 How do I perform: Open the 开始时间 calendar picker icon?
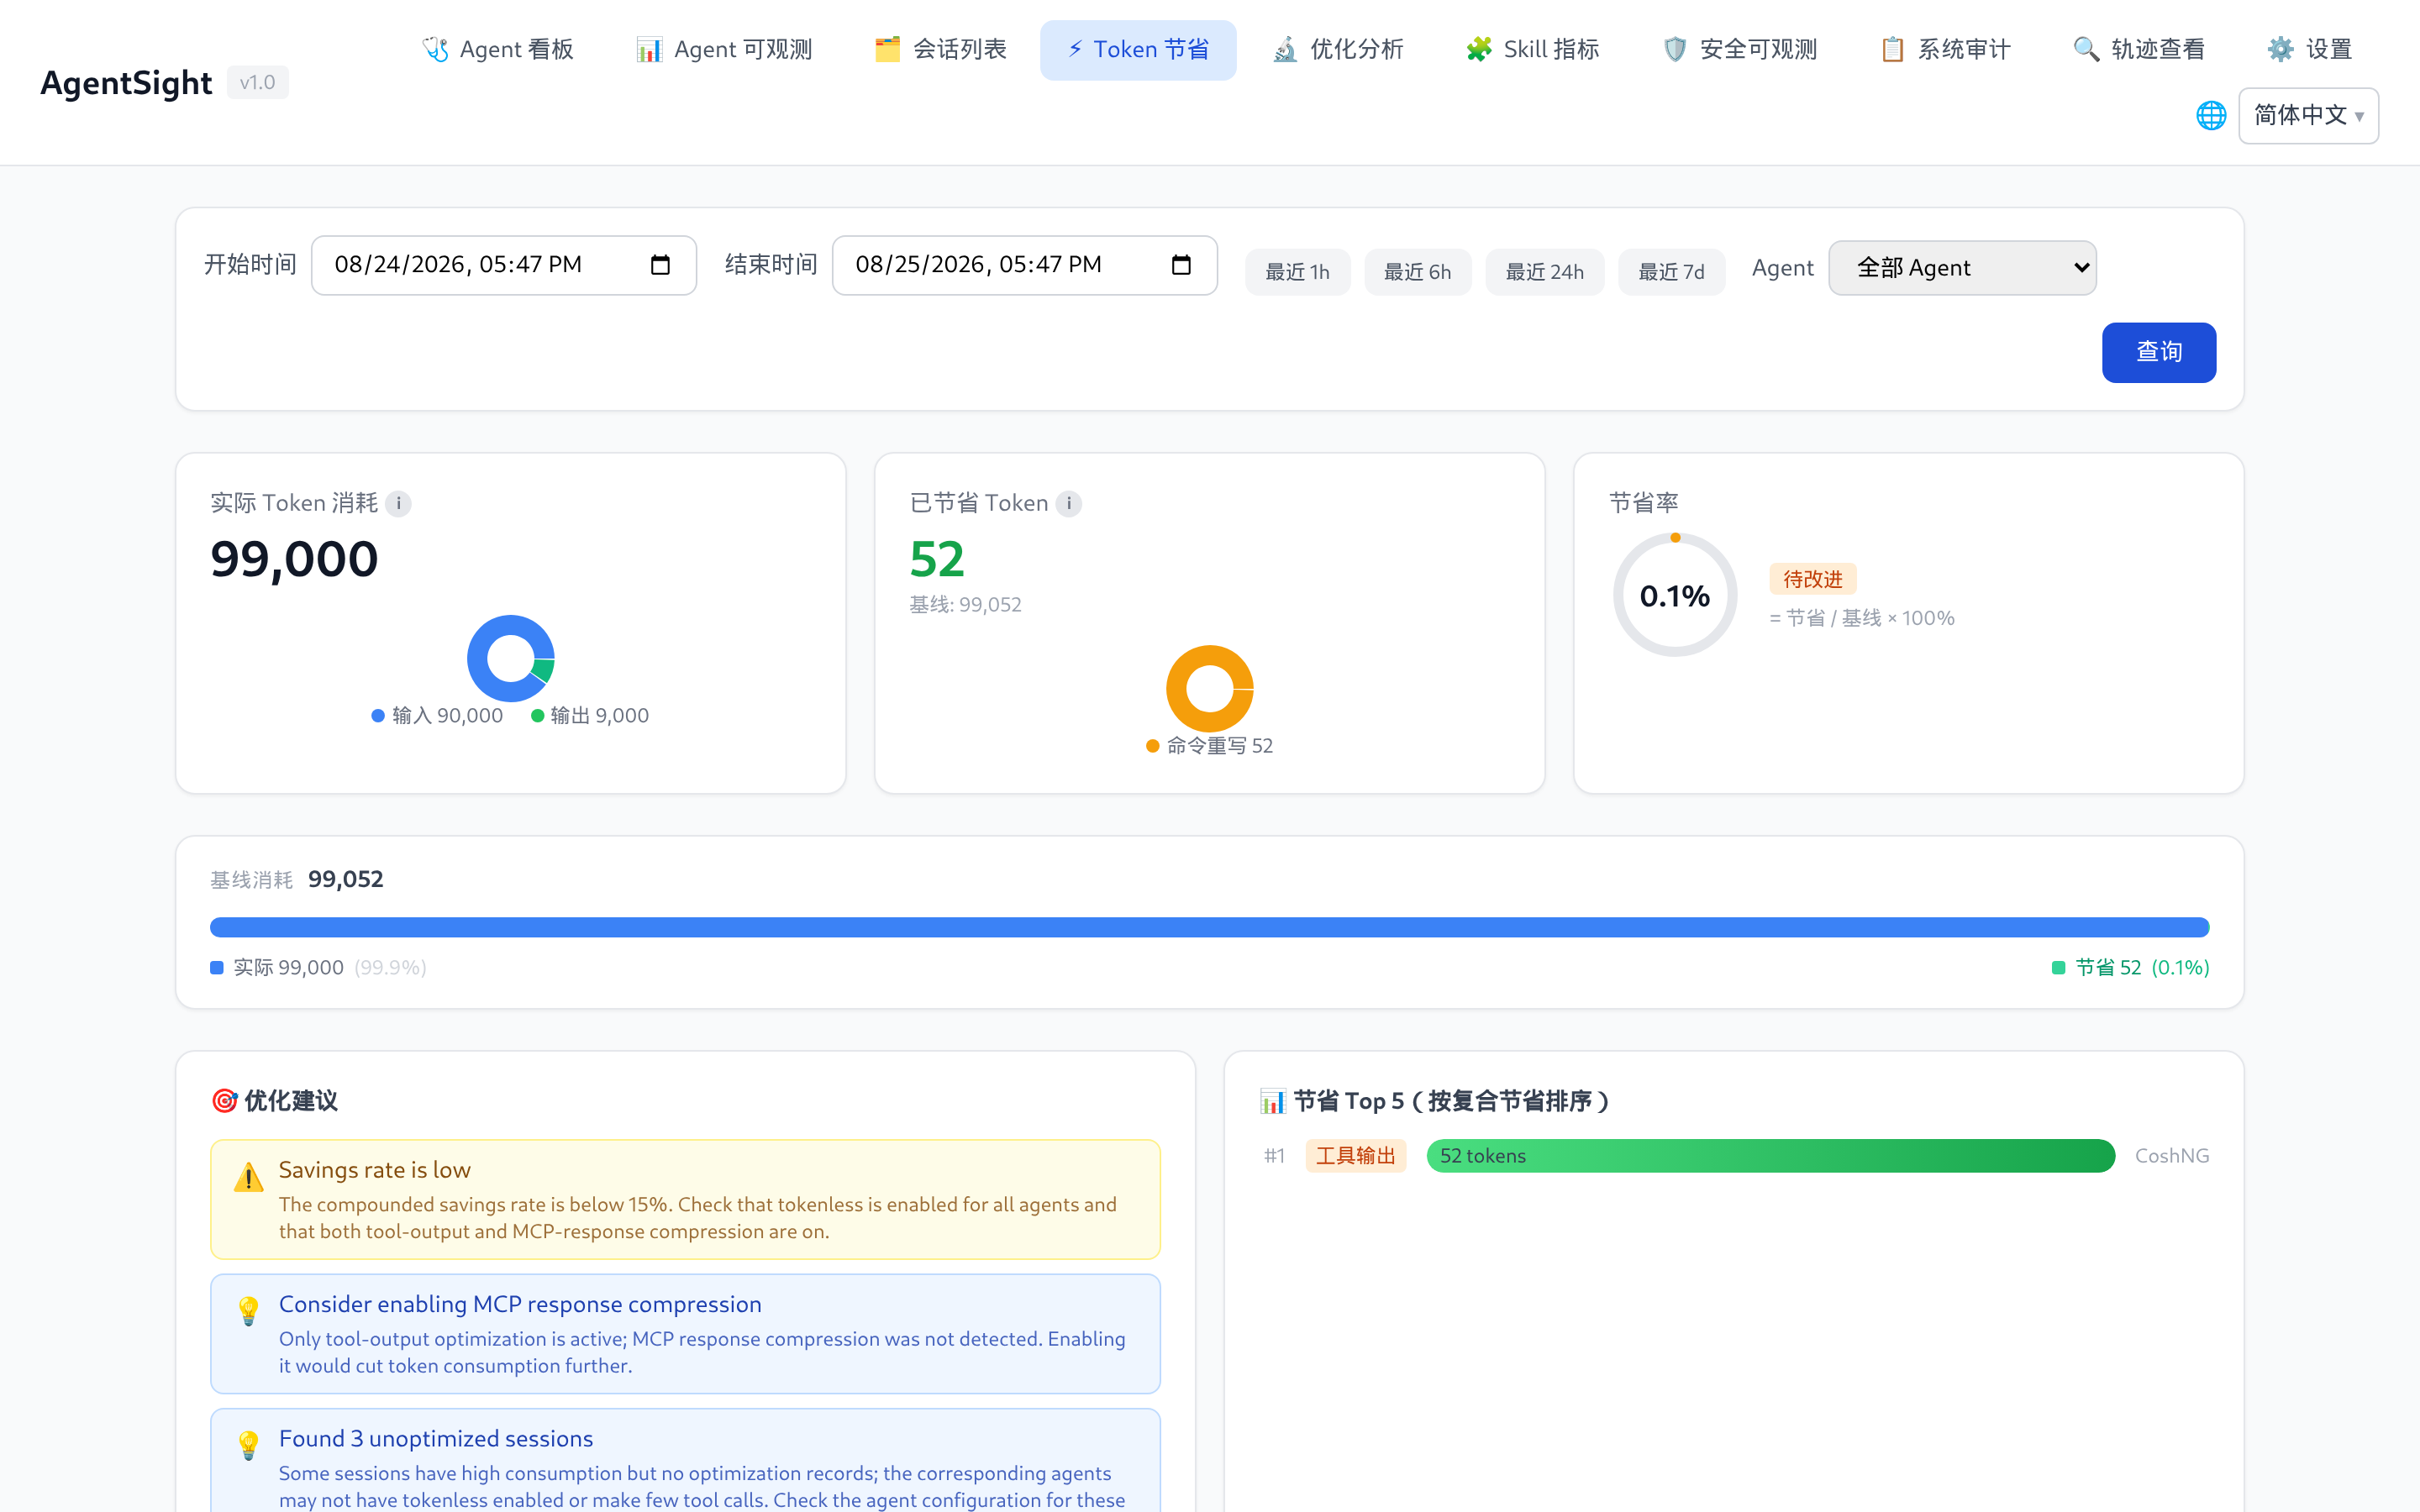[660, 265]
